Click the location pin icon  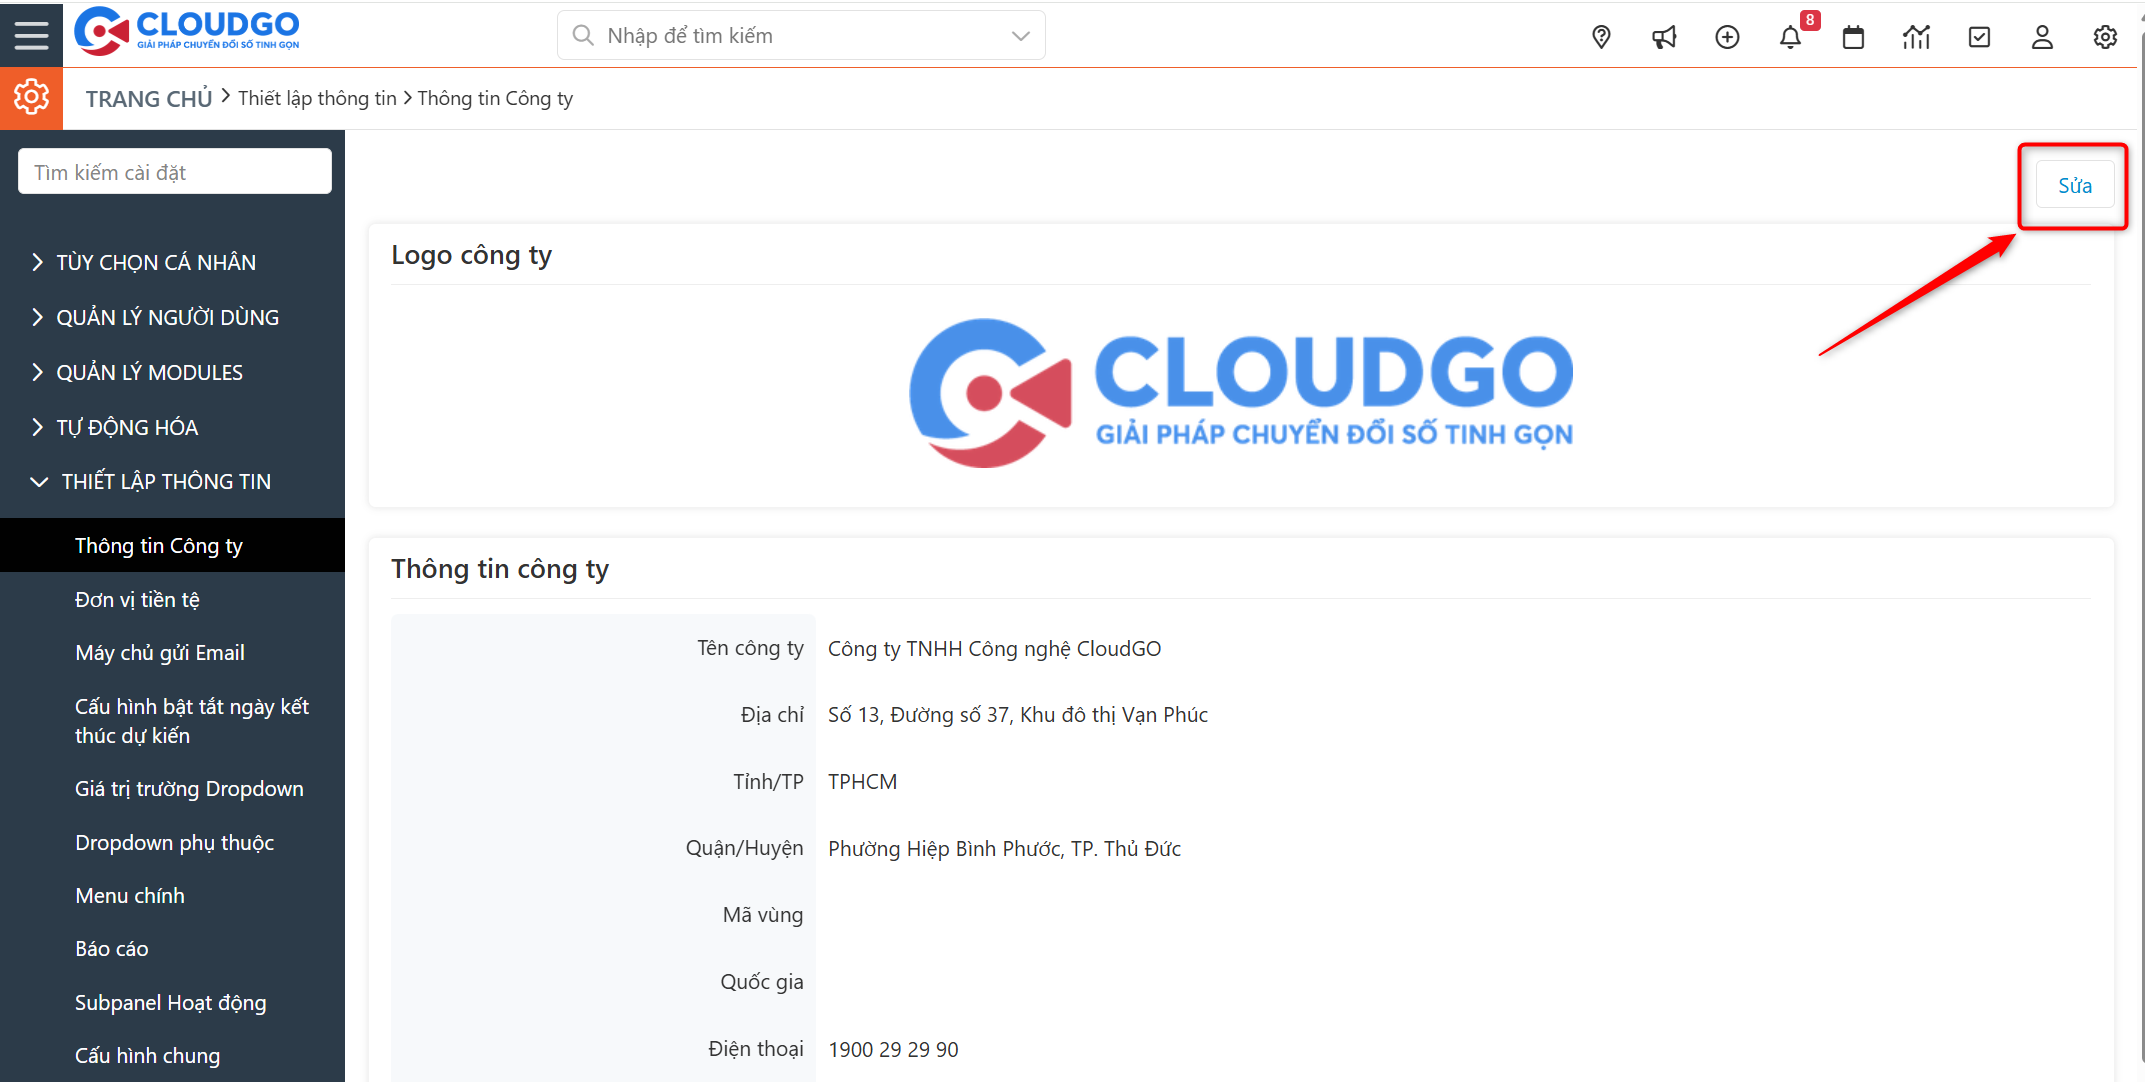(x=1601, y=37)
